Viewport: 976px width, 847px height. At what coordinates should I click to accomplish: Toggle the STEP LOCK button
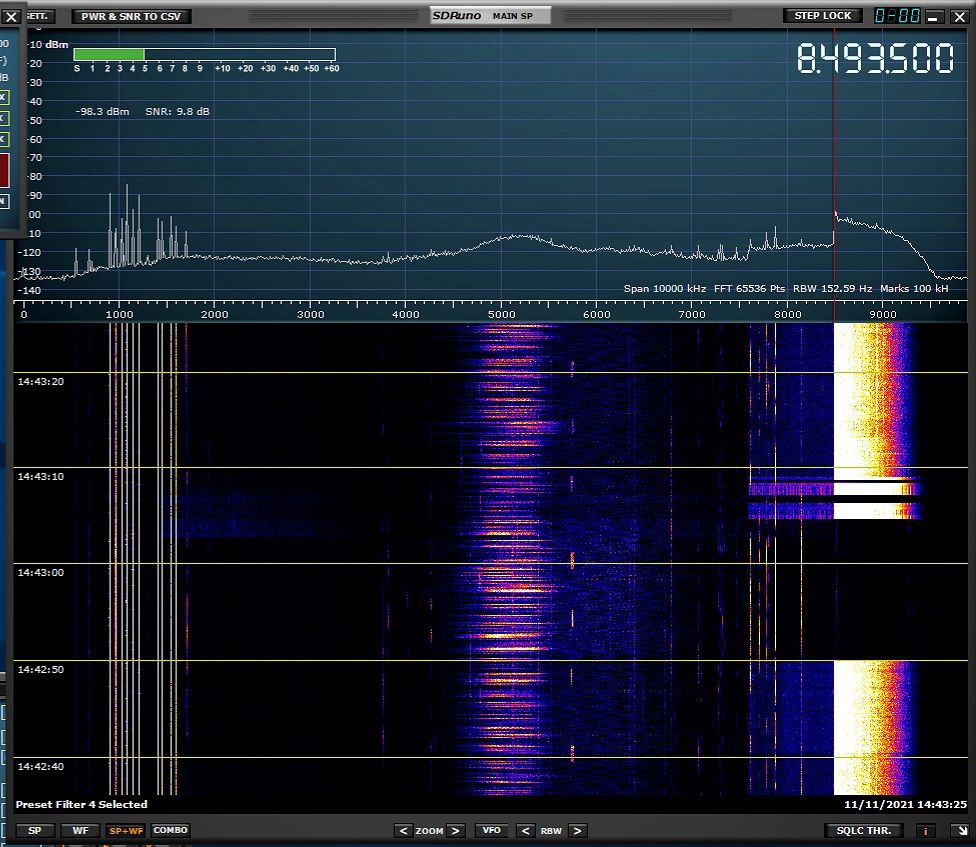pyautogui.click(x=822, y=16)
